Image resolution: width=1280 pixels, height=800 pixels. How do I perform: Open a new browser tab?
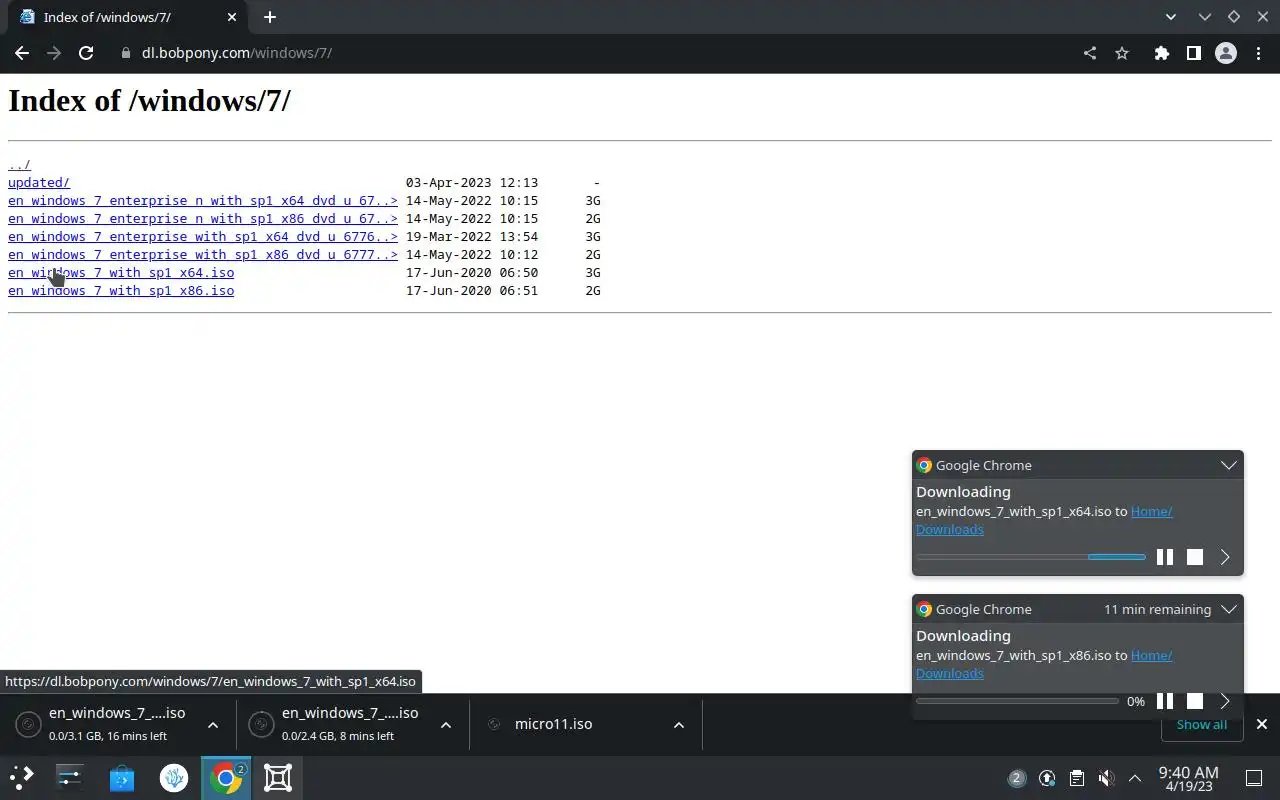[270, 17]
